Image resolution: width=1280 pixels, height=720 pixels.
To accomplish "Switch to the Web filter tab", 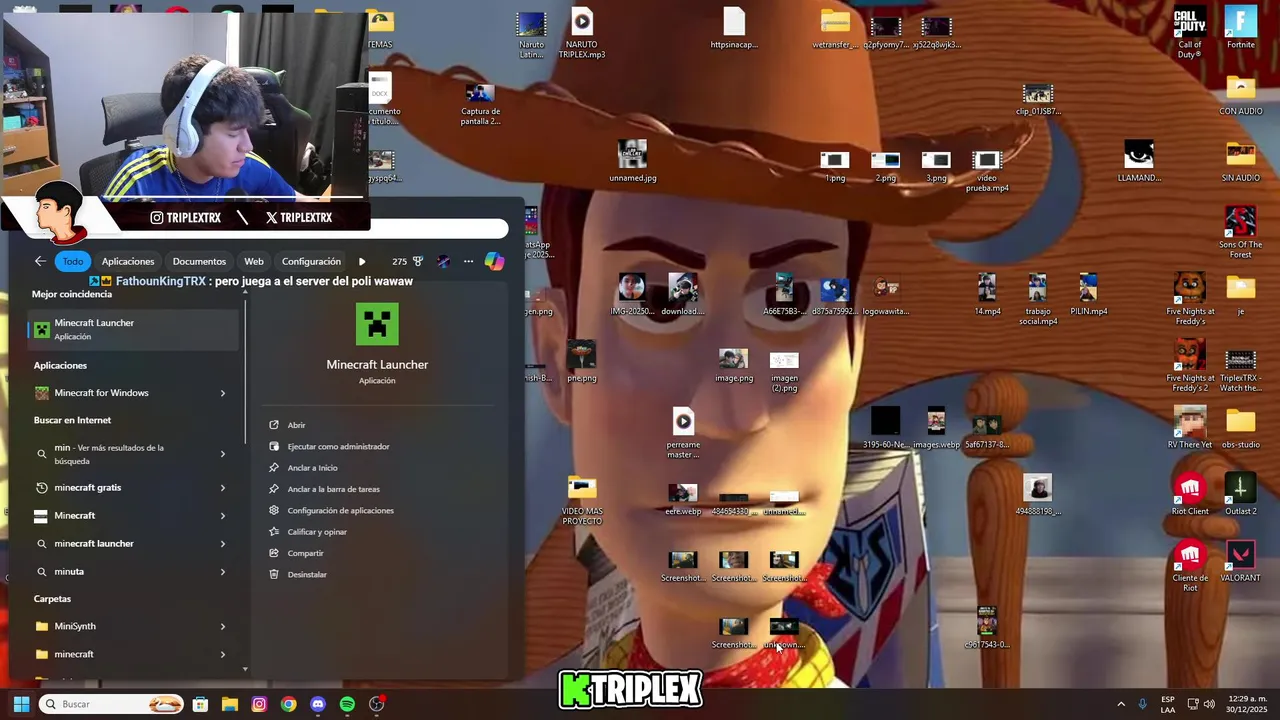I will (x=254, y=261).
